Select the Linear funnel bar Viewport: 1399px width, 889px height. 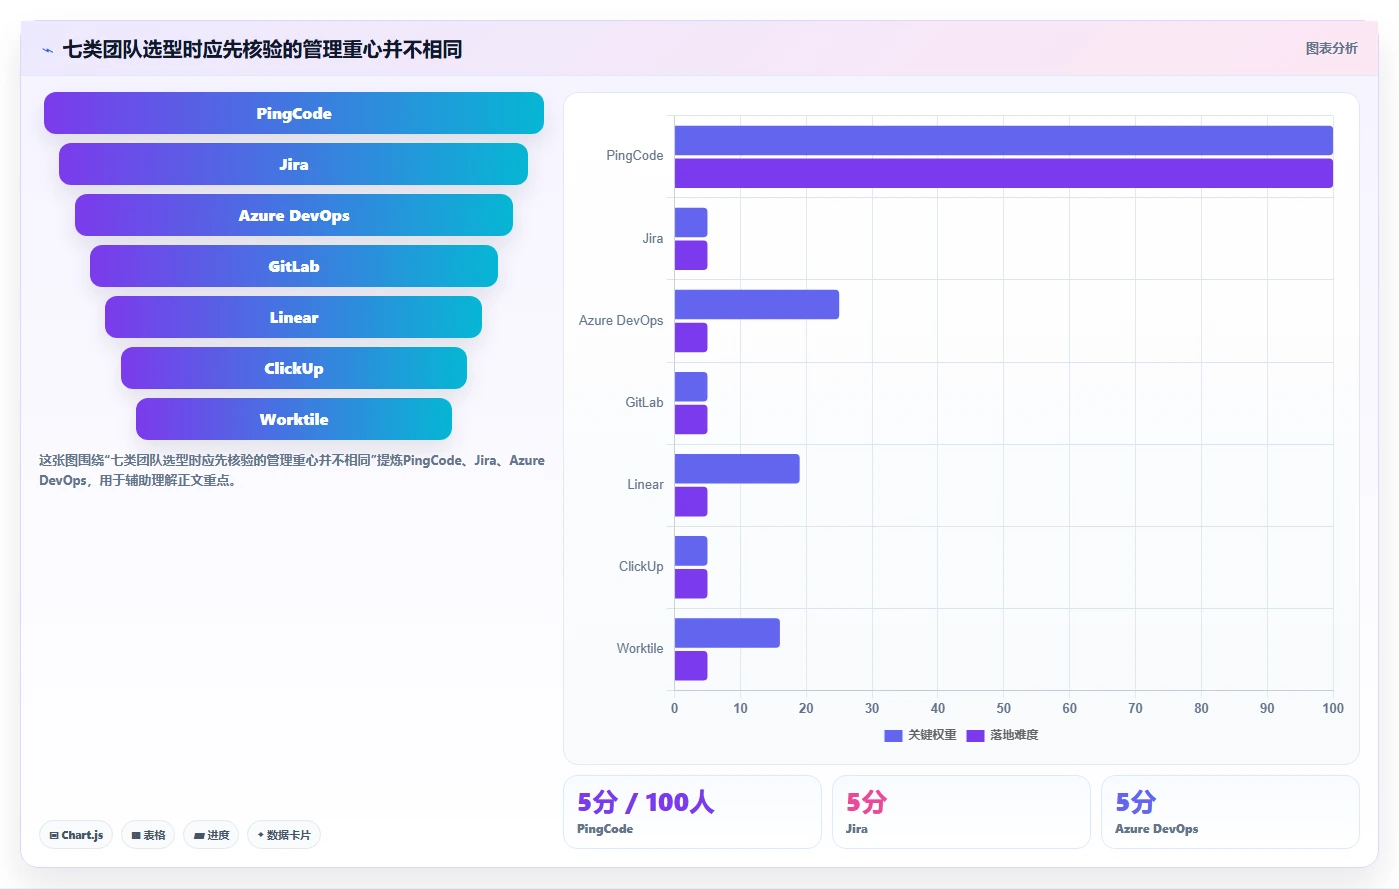point(294,317)
